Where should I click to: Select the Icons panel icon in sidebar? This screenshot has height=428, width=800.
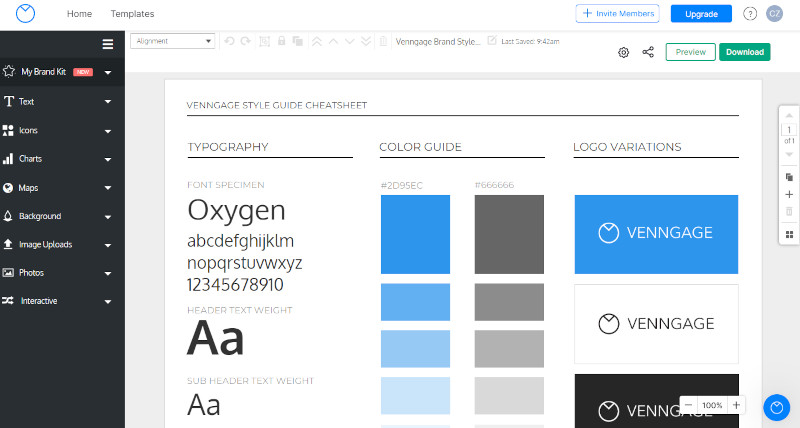click(8, 131)
